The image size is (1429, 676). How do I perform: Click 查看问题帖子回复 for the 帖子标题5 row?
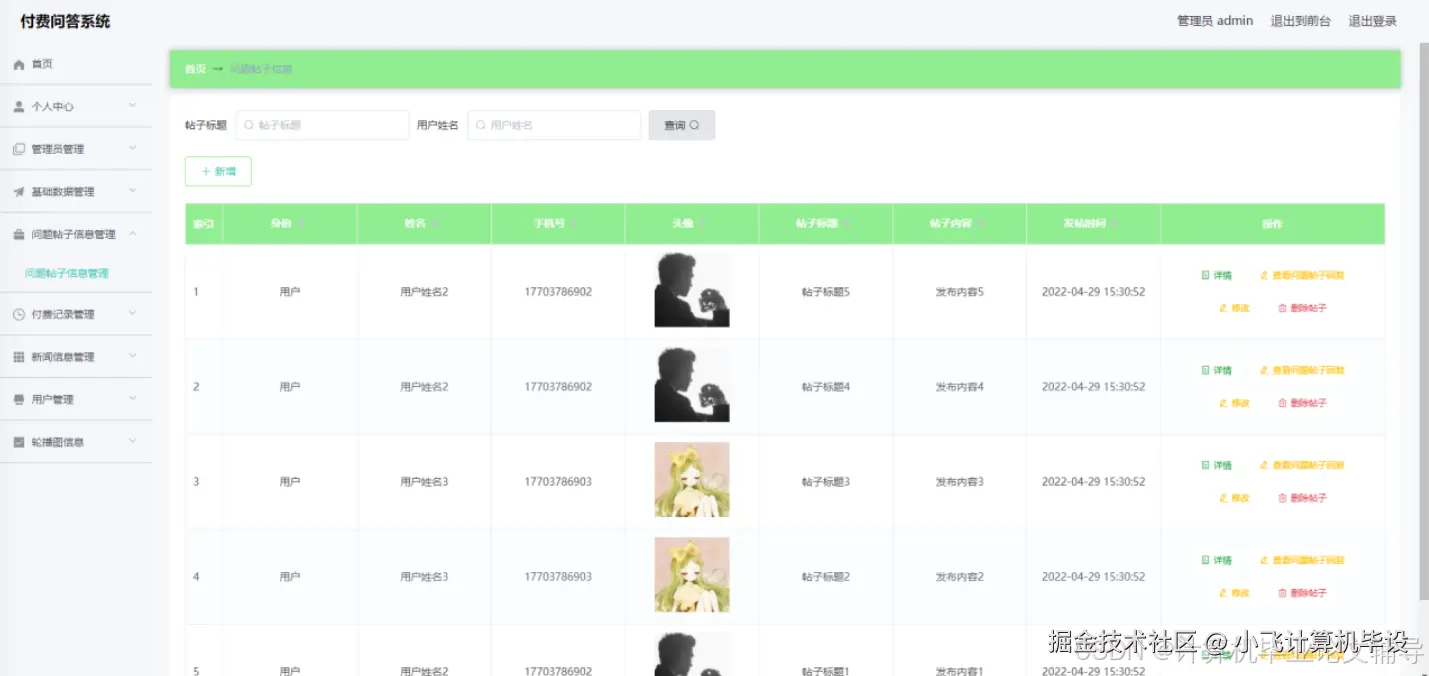[x=1302, y=275]
